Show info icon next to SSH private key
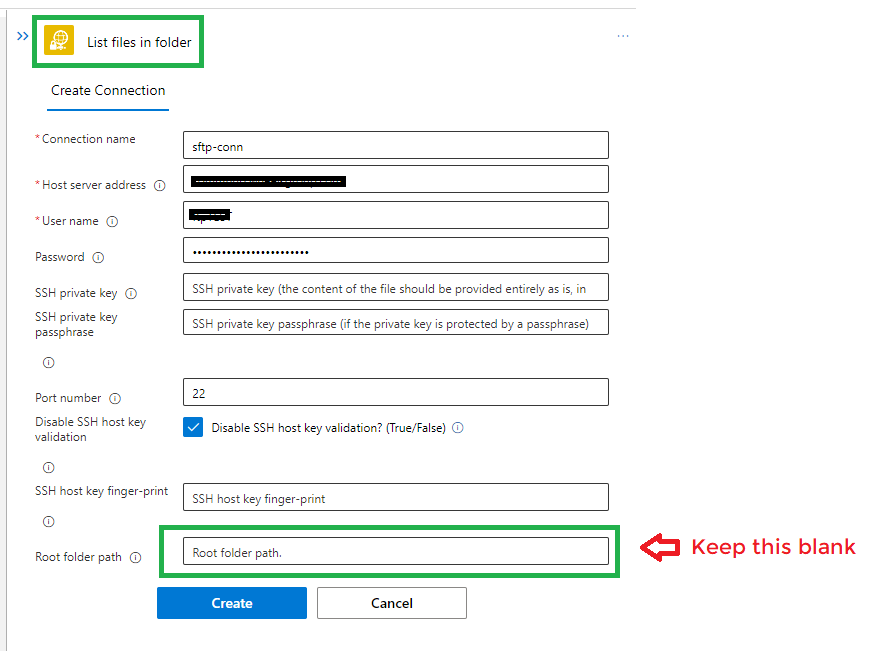Viewport: 873px width, 651px height. coord(131,293)
